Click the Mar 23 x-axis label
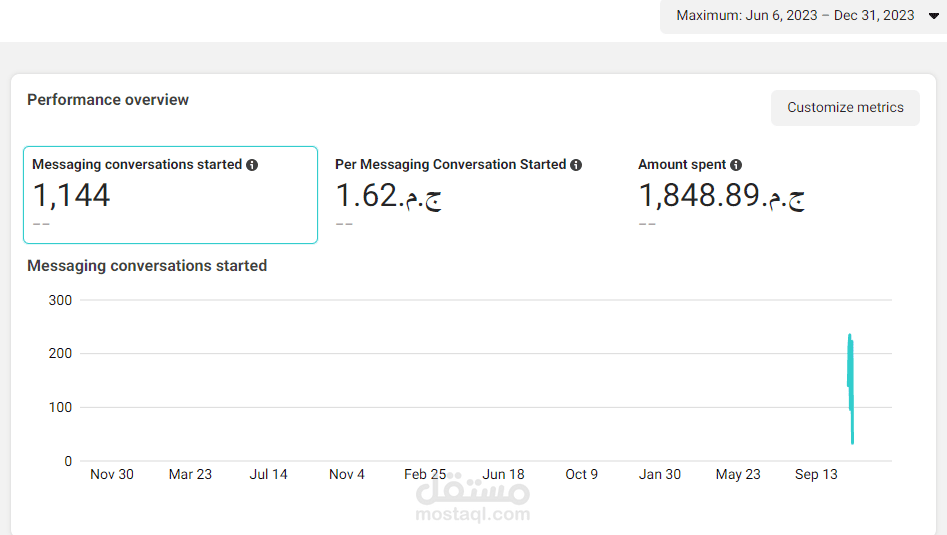Viewport: 947px width, 535px height. pos(190,475)
